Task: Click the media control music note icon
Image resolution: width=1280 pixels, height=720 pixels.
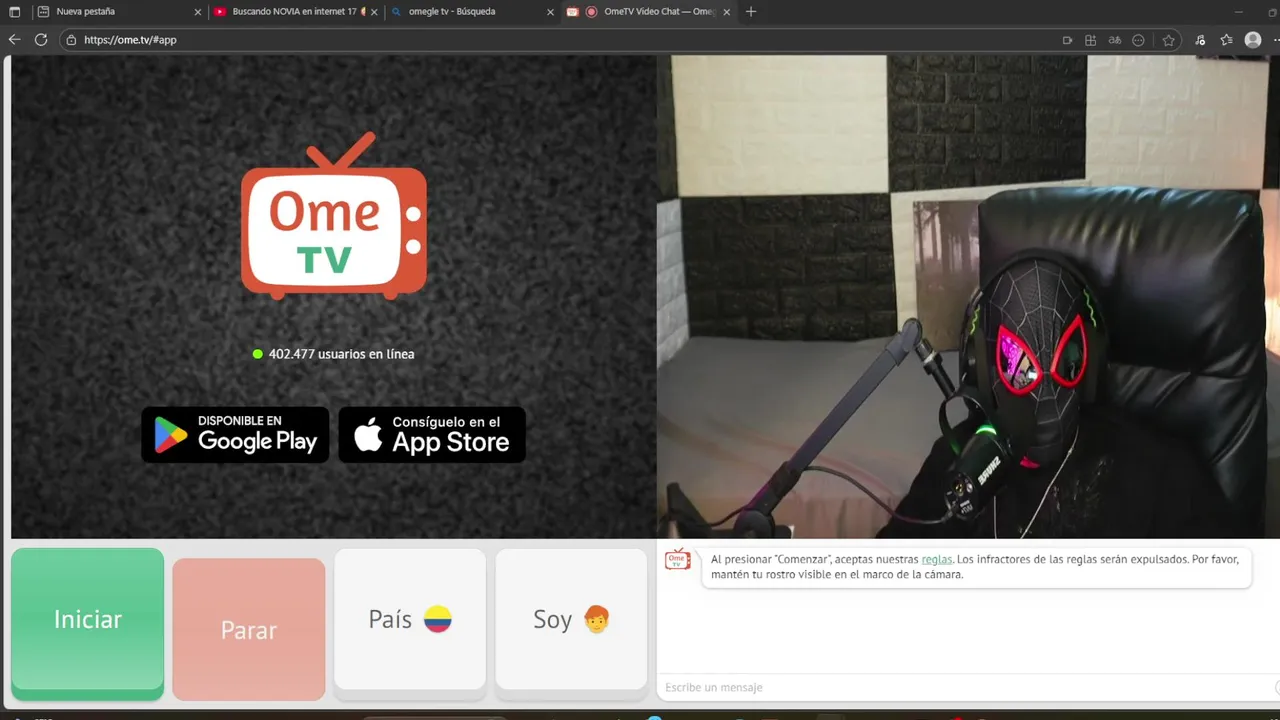Action: (1200, 40)
